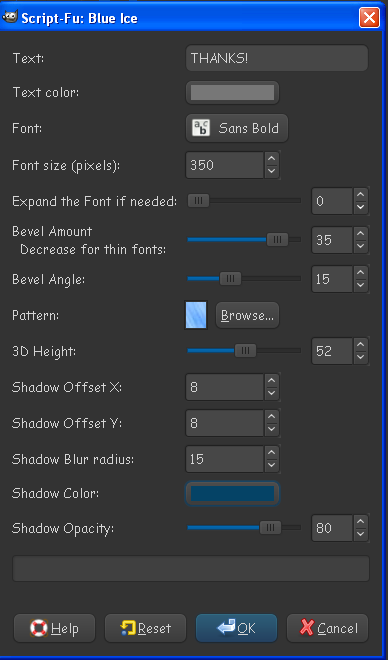Viewport: 388px width, 660px height.
Task: Decrease Shadow Opacity value with down arrow
Action: point(361,534)
